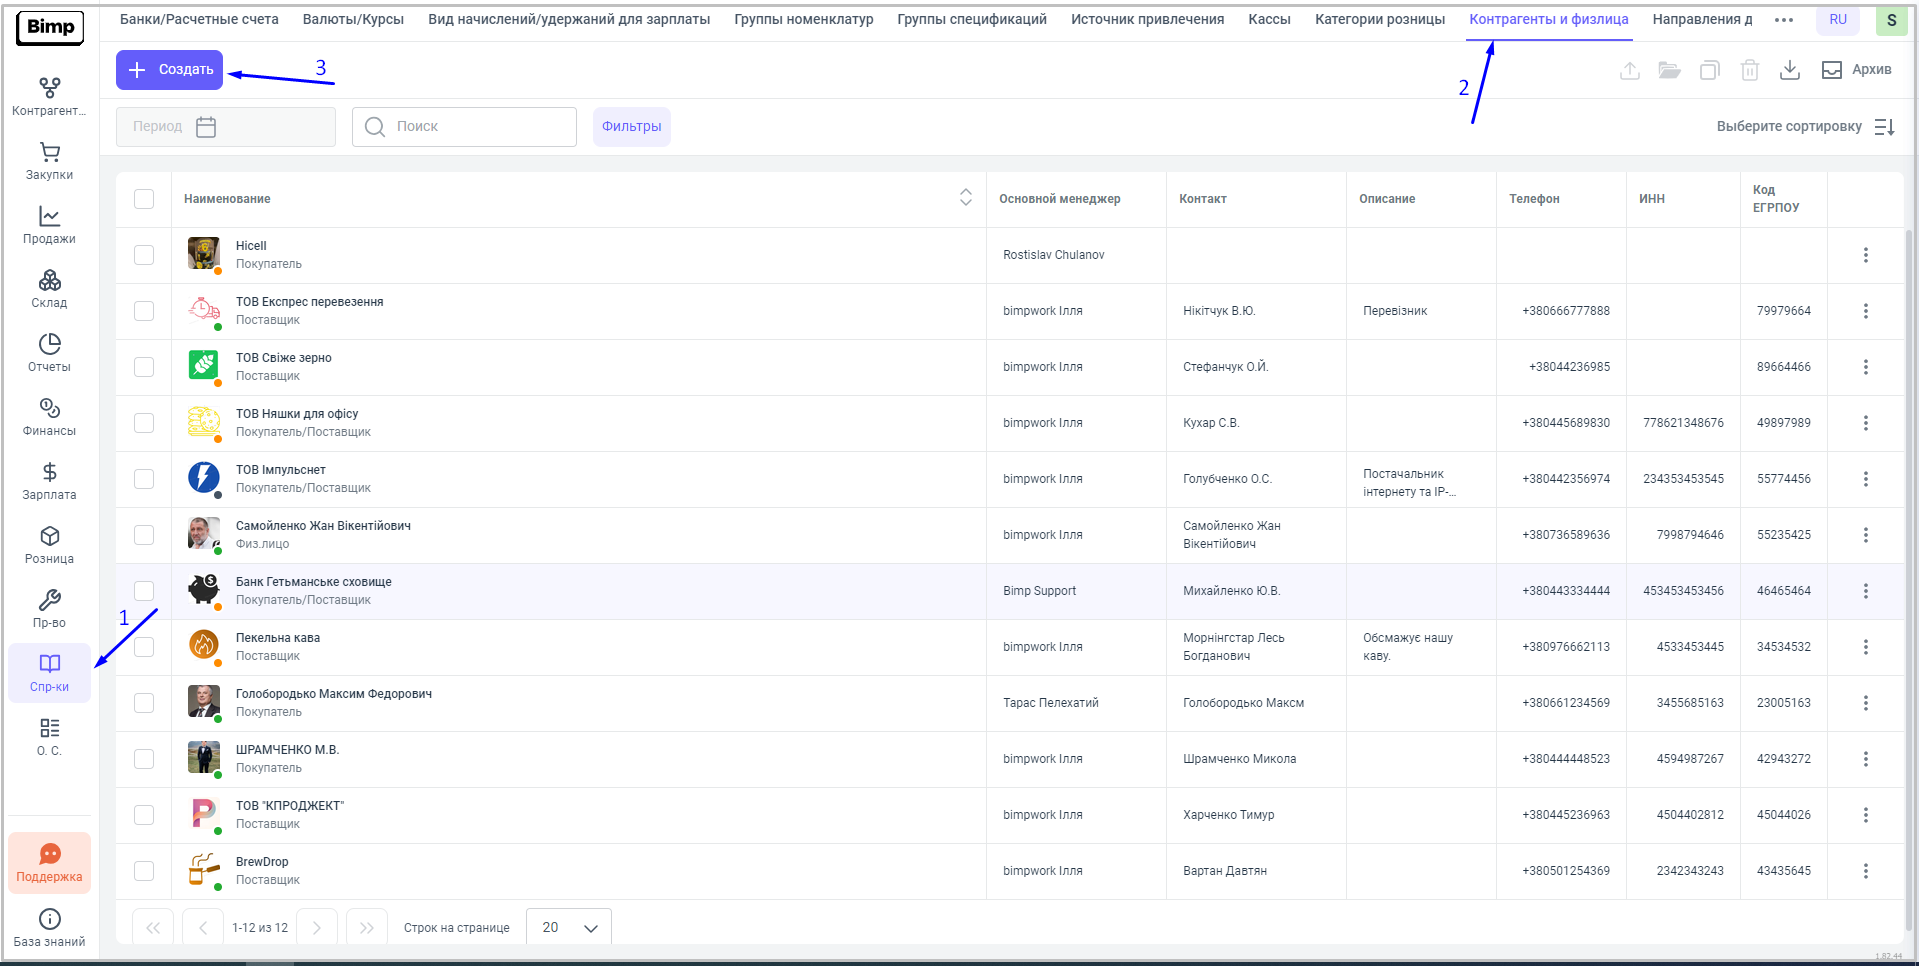Image resolution: width=1919 pixels, height=966 pixels.
Task: Open База знаний knowledge base
Action: (x=49, y=927)
